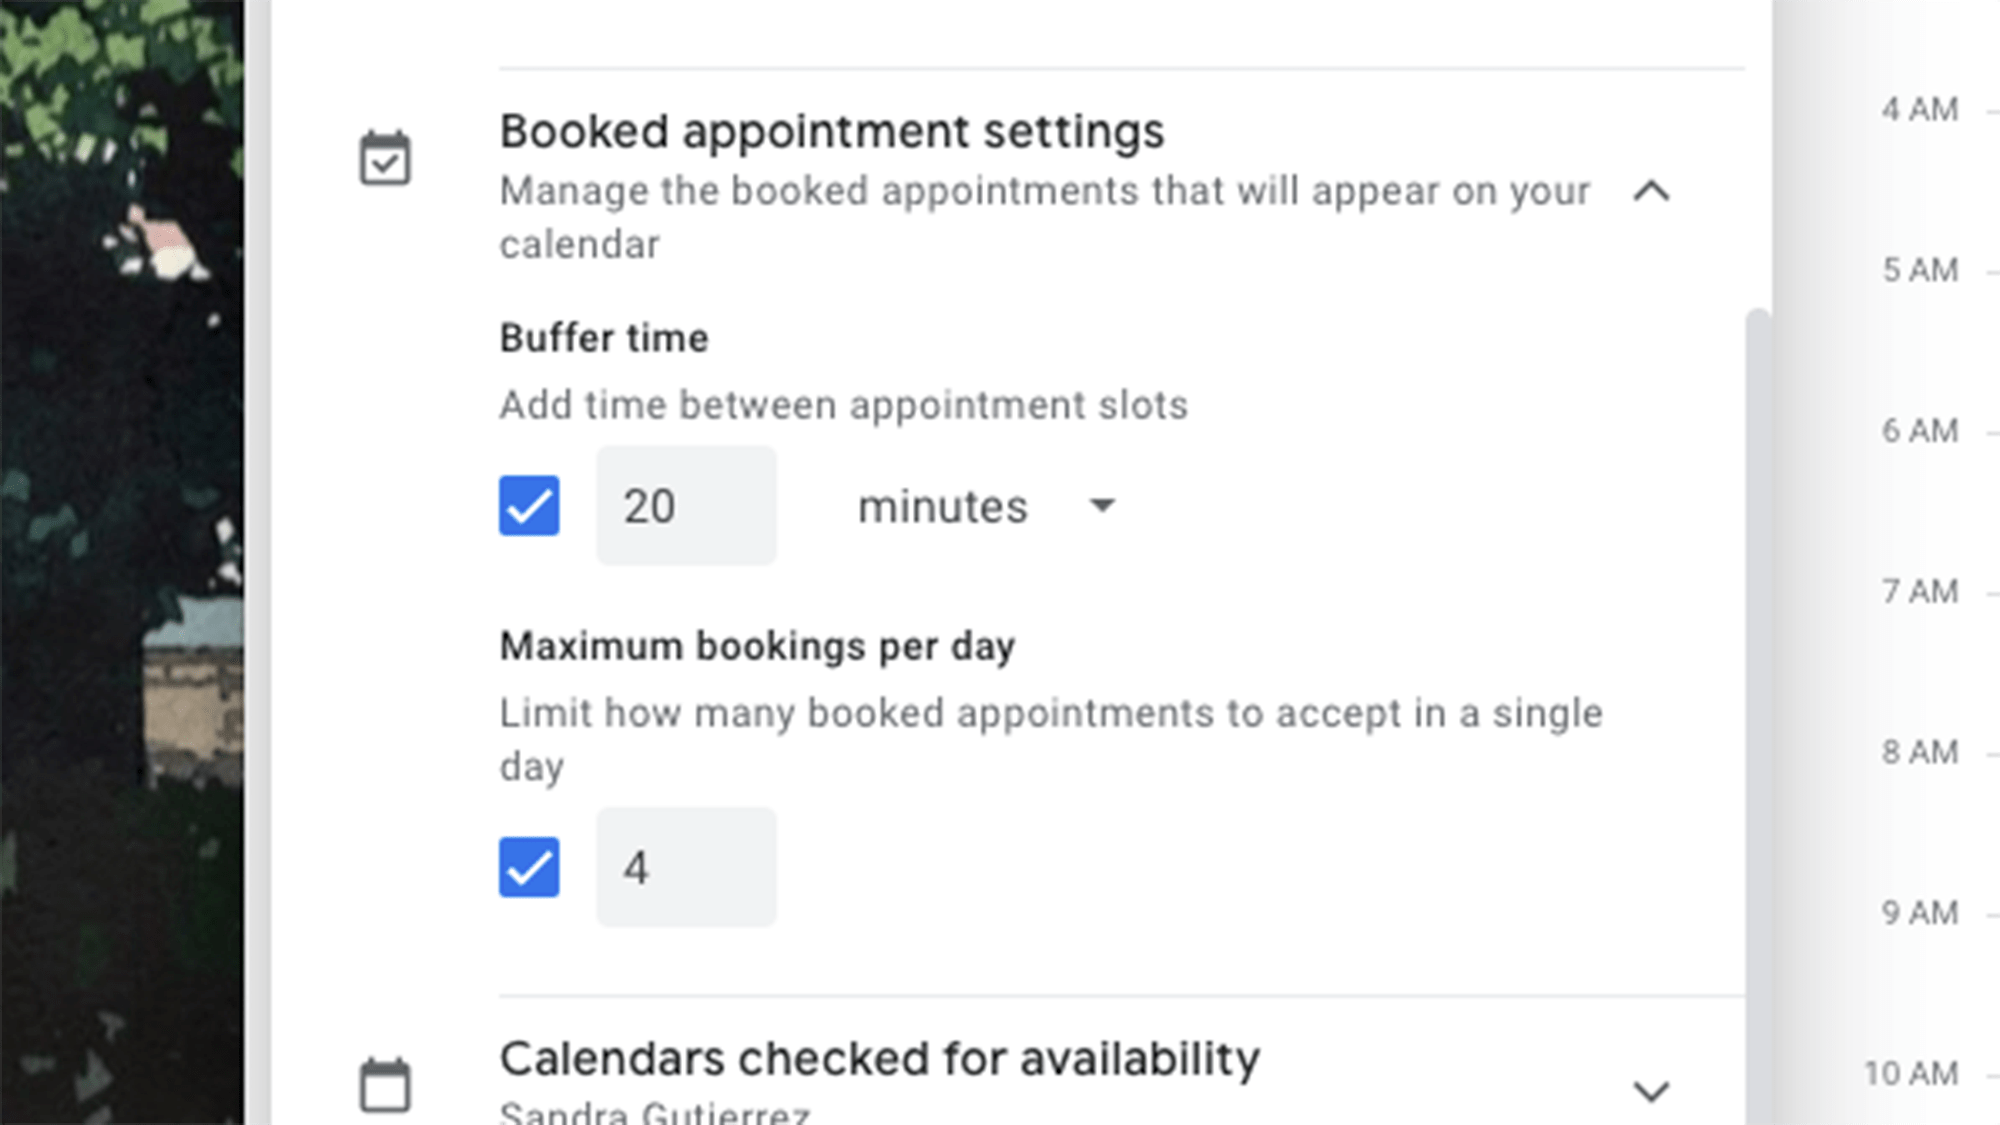Click the buffer time field showing 20

tap(686, 506)
